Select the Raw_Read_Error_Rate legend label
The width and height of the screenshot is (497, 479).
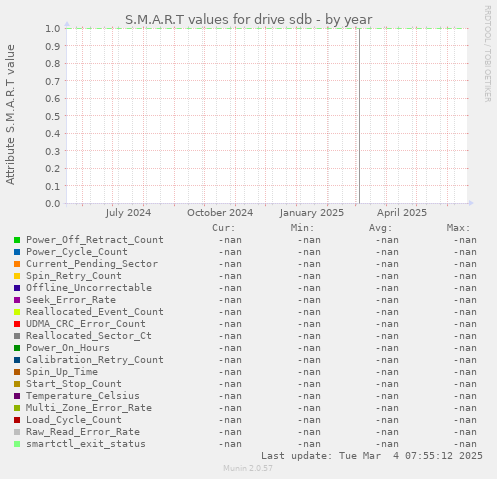click(83, 432)
